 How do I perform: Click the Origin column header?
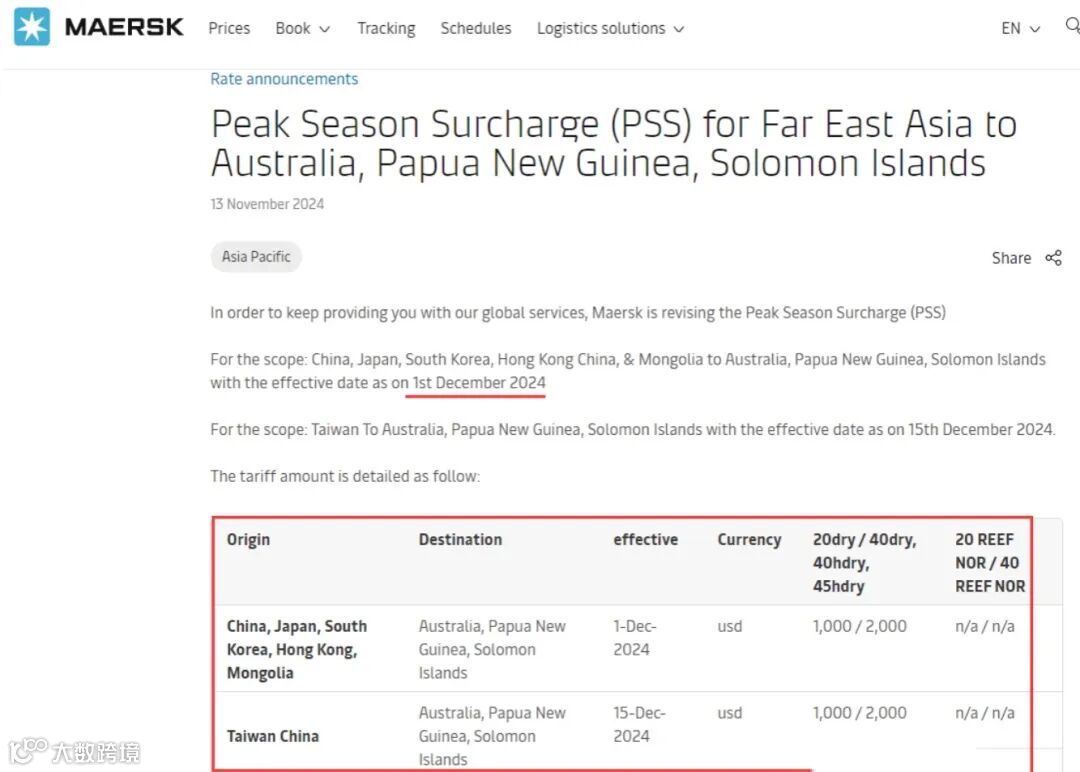pos(249,539)
